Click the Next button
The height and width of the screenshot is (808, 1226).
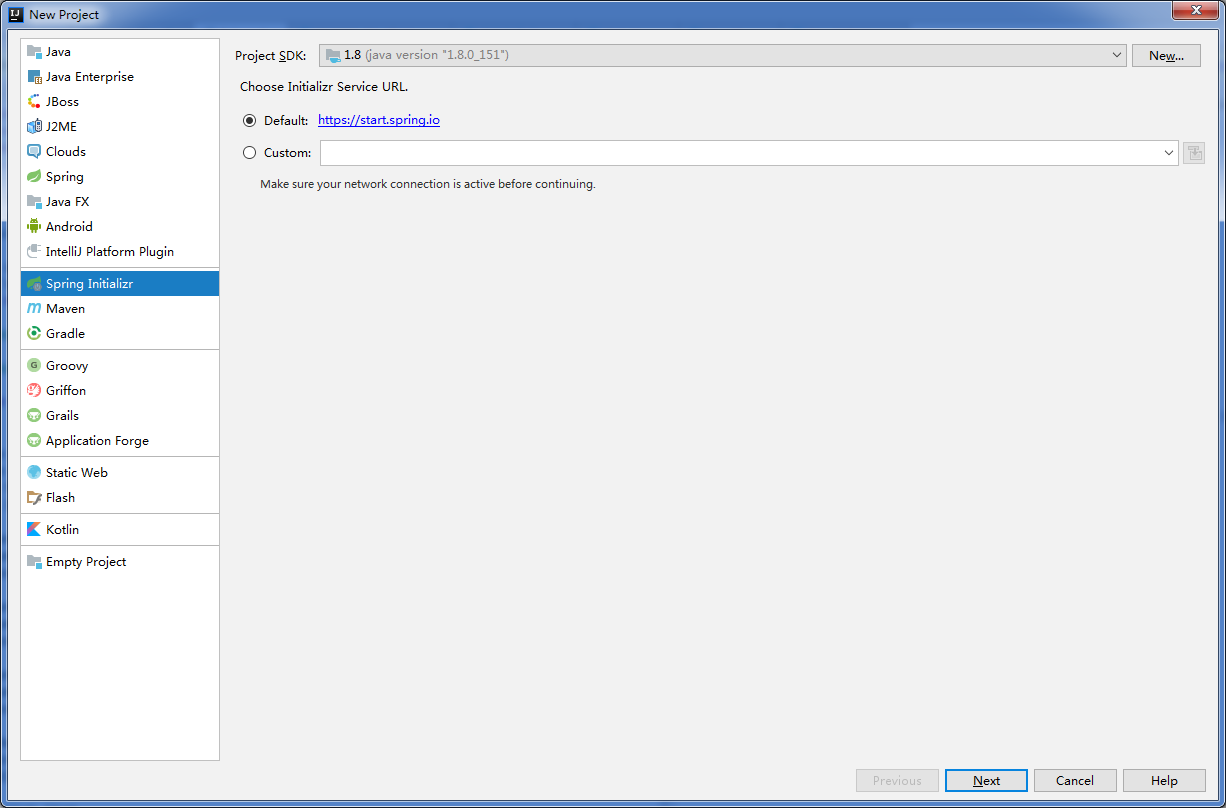pos(986,781)
